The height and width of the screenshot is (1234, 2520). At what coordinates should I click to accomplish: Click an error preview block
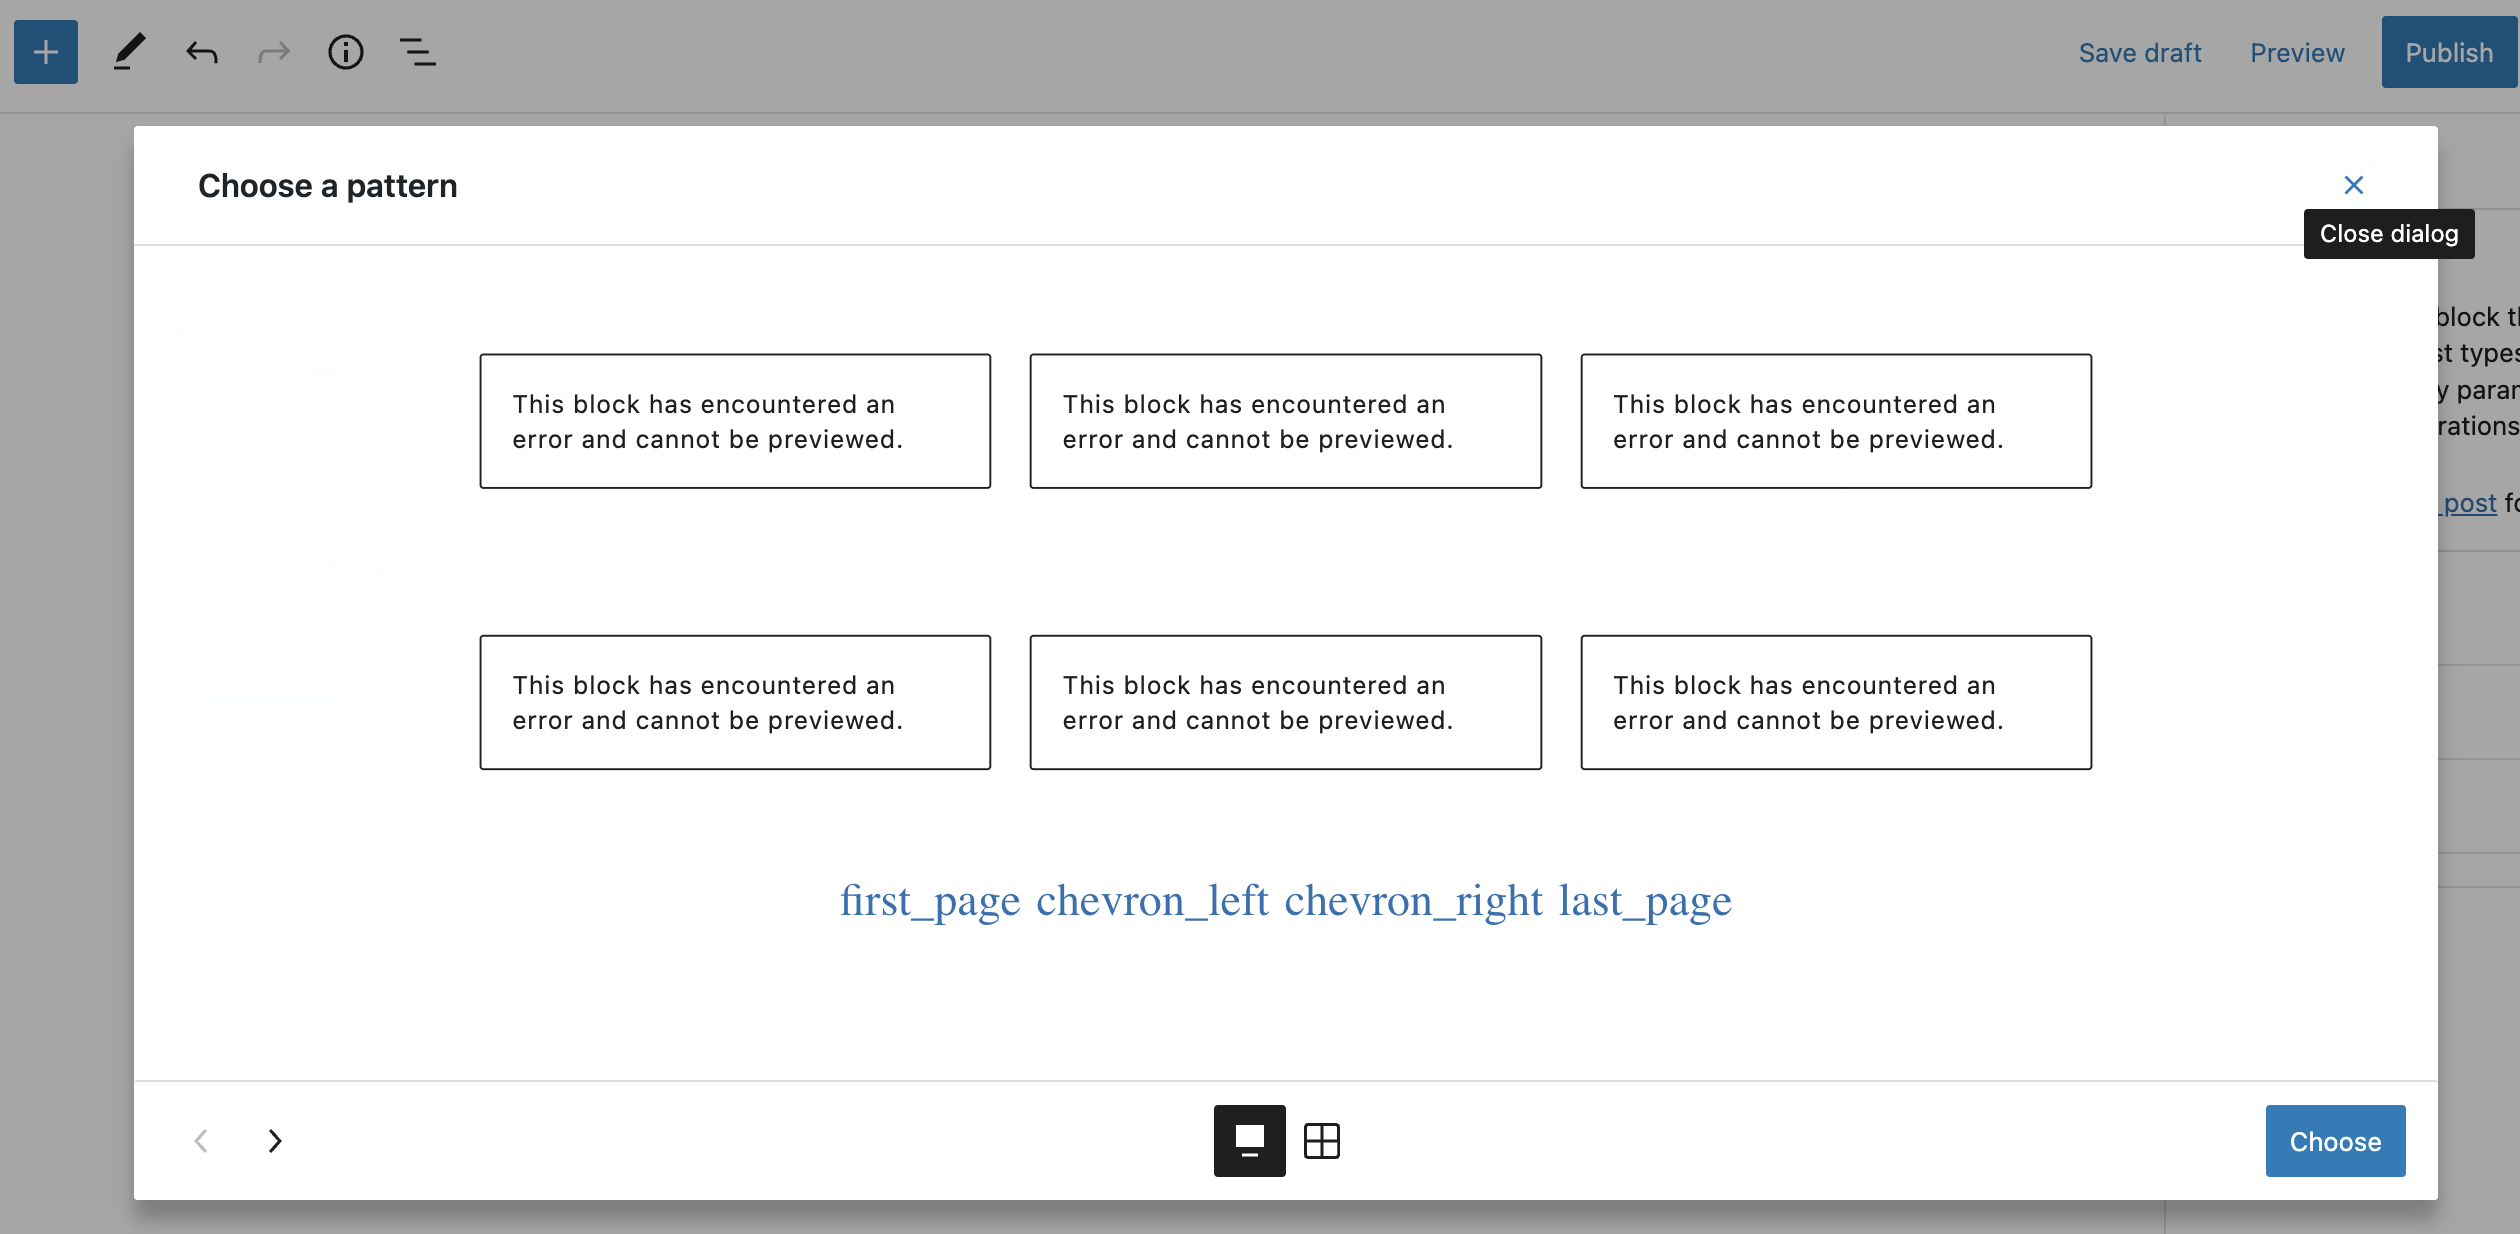click(x=735, y=421)
